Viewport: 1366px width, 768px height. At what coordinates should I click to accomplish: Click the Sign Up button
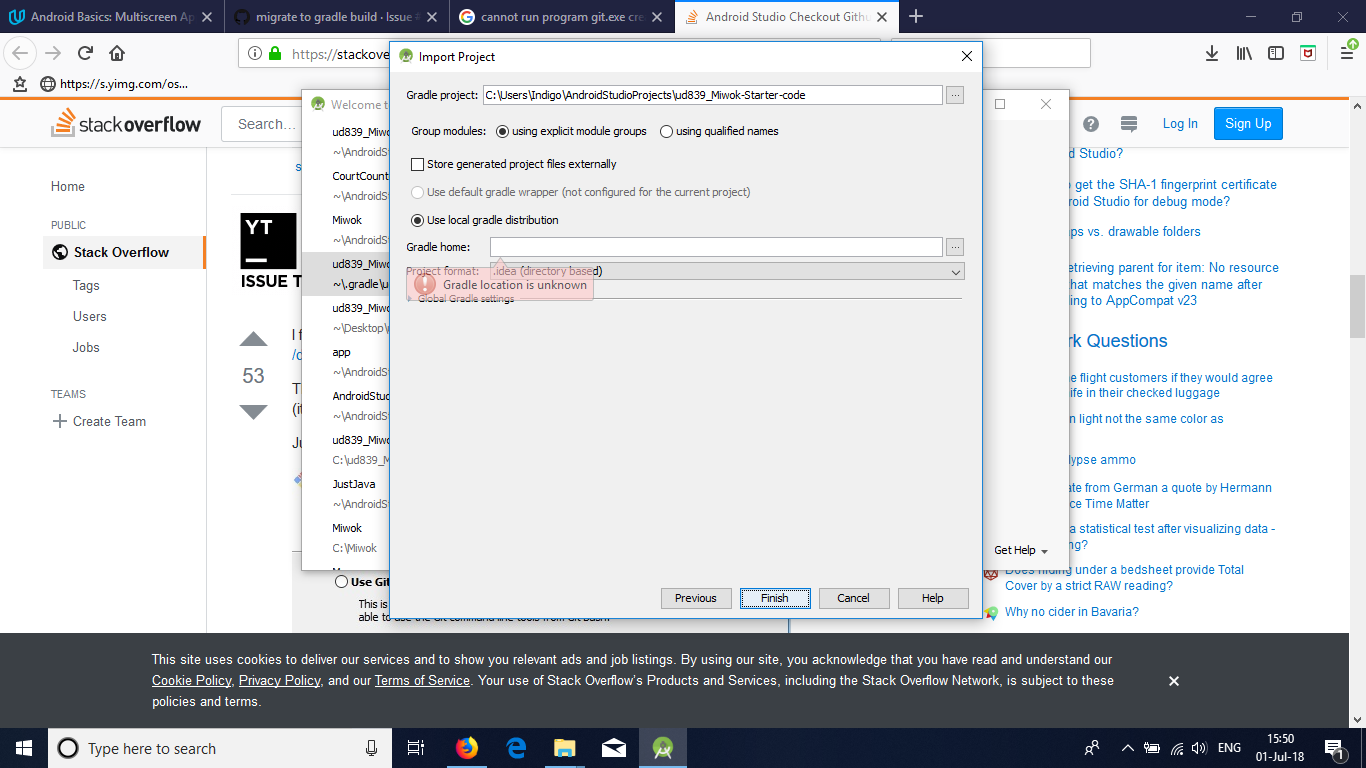pyautogui.click(x=1247, y=123)
